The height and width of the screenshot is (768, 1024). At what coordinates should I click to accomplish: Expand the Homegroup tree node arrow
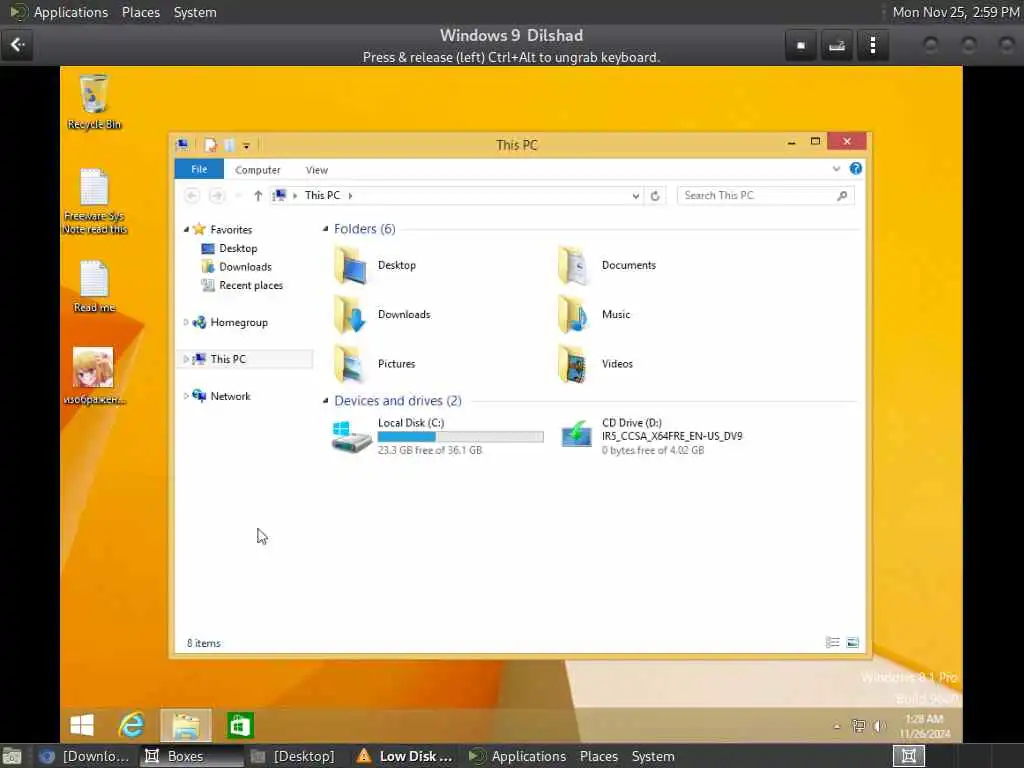(186, 322)
